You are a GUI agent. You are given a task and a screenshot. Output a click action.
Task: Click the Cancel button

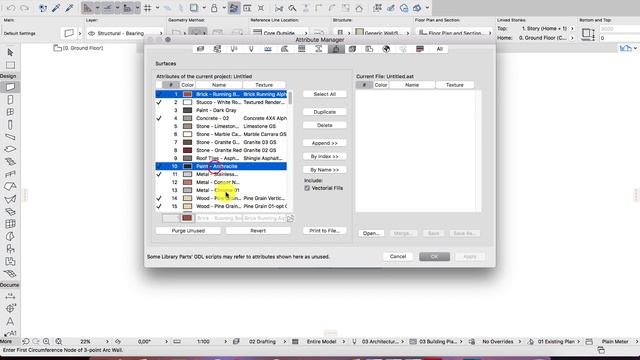click(398, 256)
